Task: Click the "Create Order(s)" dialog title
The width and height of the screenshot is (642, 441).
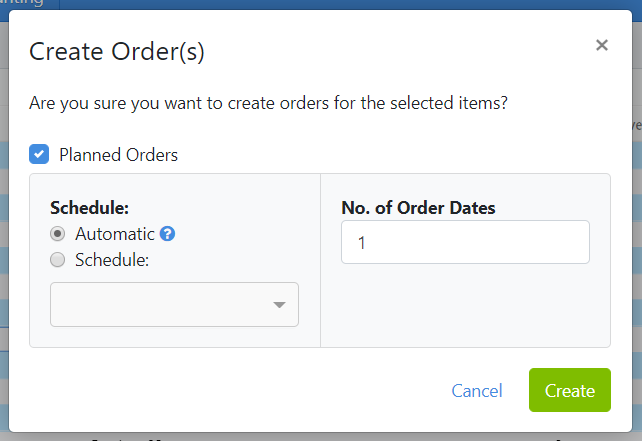Action: [117, 52]
